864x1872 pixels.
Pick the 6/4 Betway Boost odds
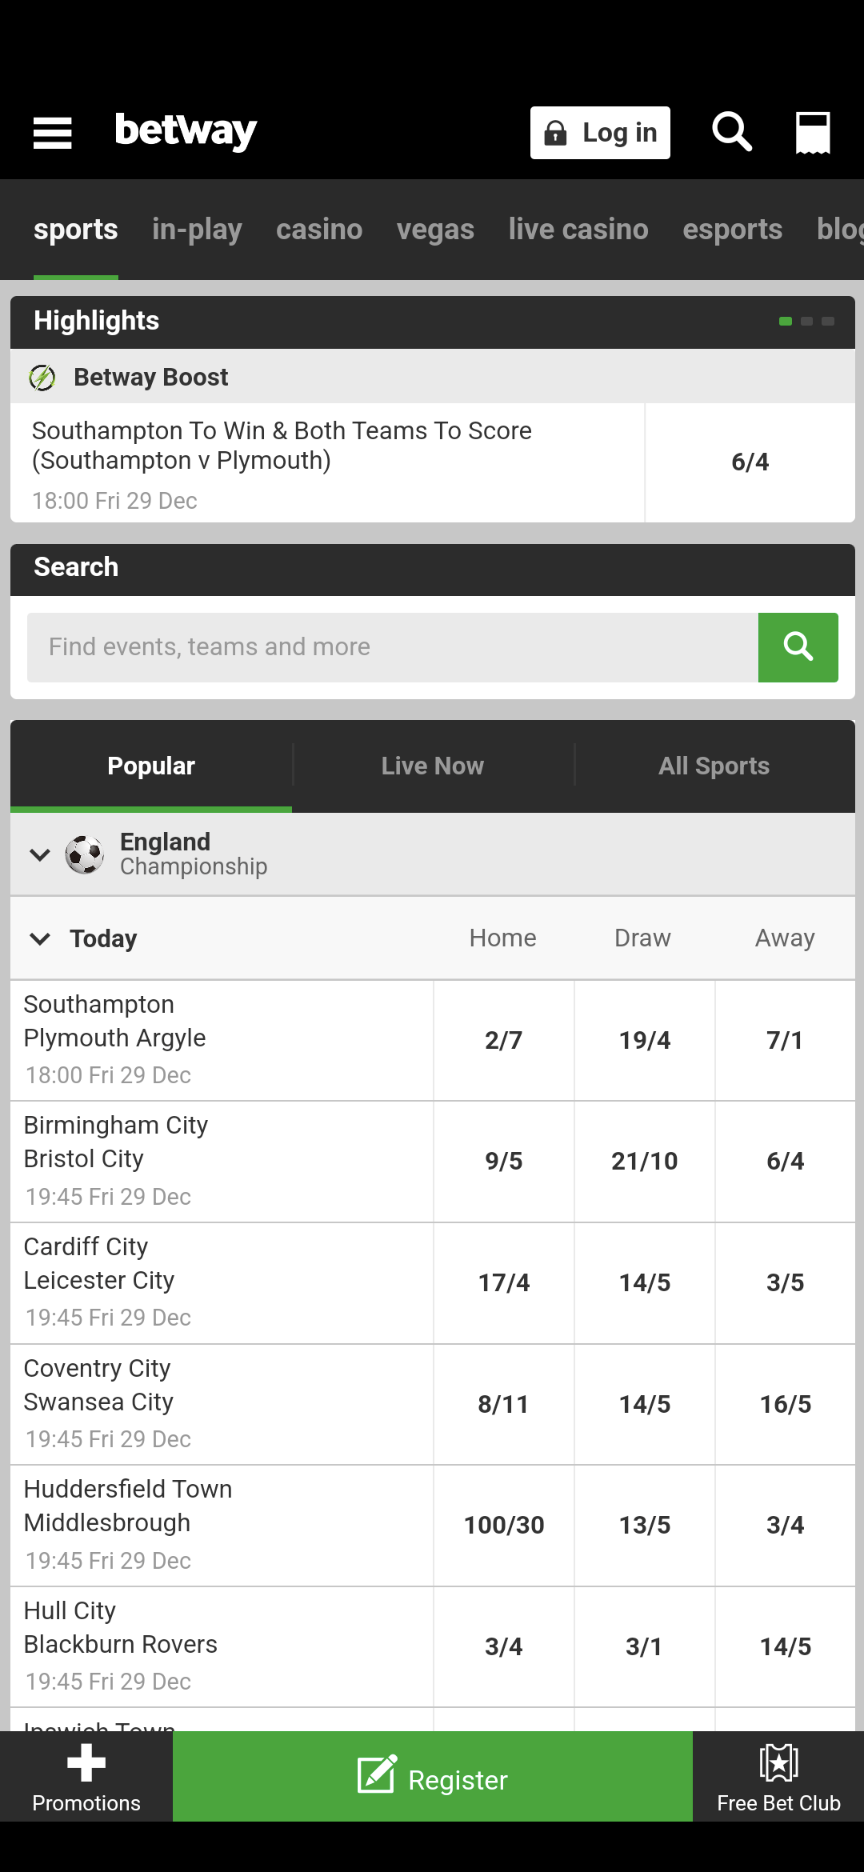[x=750, y=462]
